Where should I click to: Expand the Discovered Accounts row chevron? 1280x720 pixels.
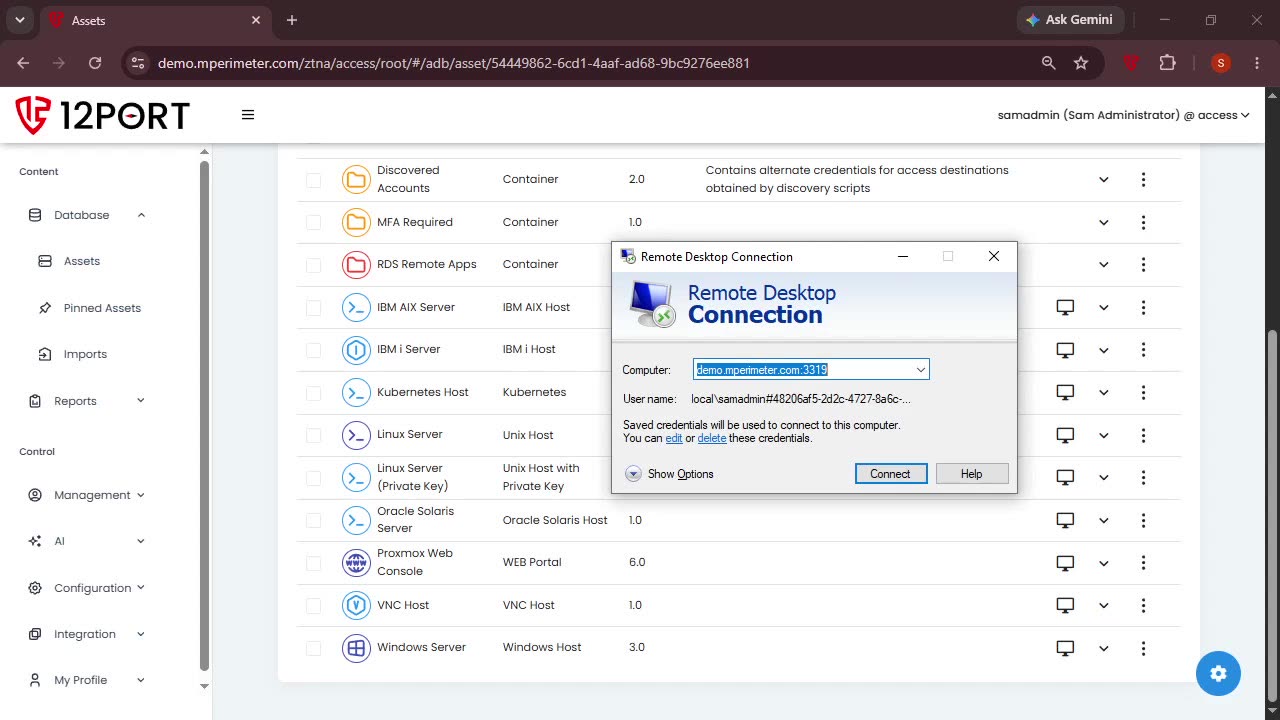tap(1104, 180)
